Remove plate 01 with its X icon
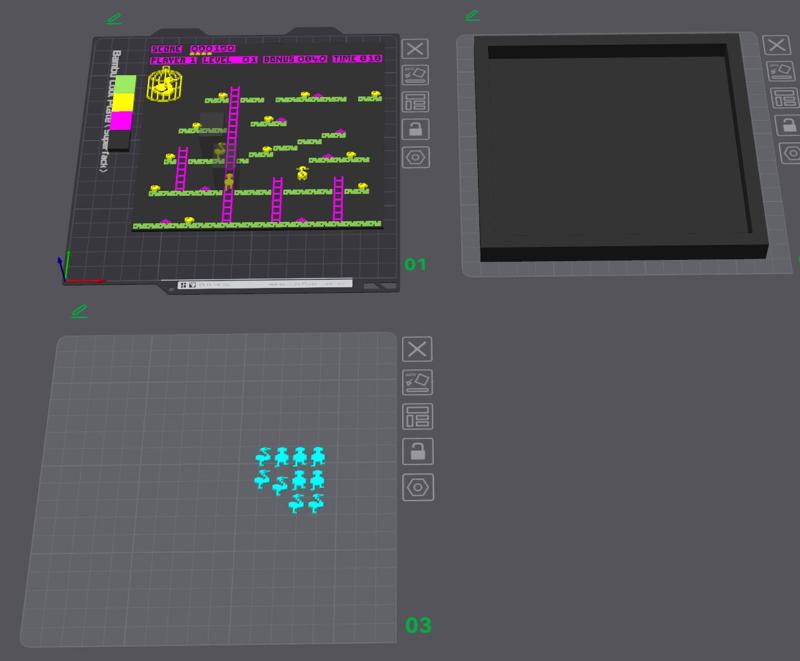Viewport: 800px width, 661px height. point(415,49)
